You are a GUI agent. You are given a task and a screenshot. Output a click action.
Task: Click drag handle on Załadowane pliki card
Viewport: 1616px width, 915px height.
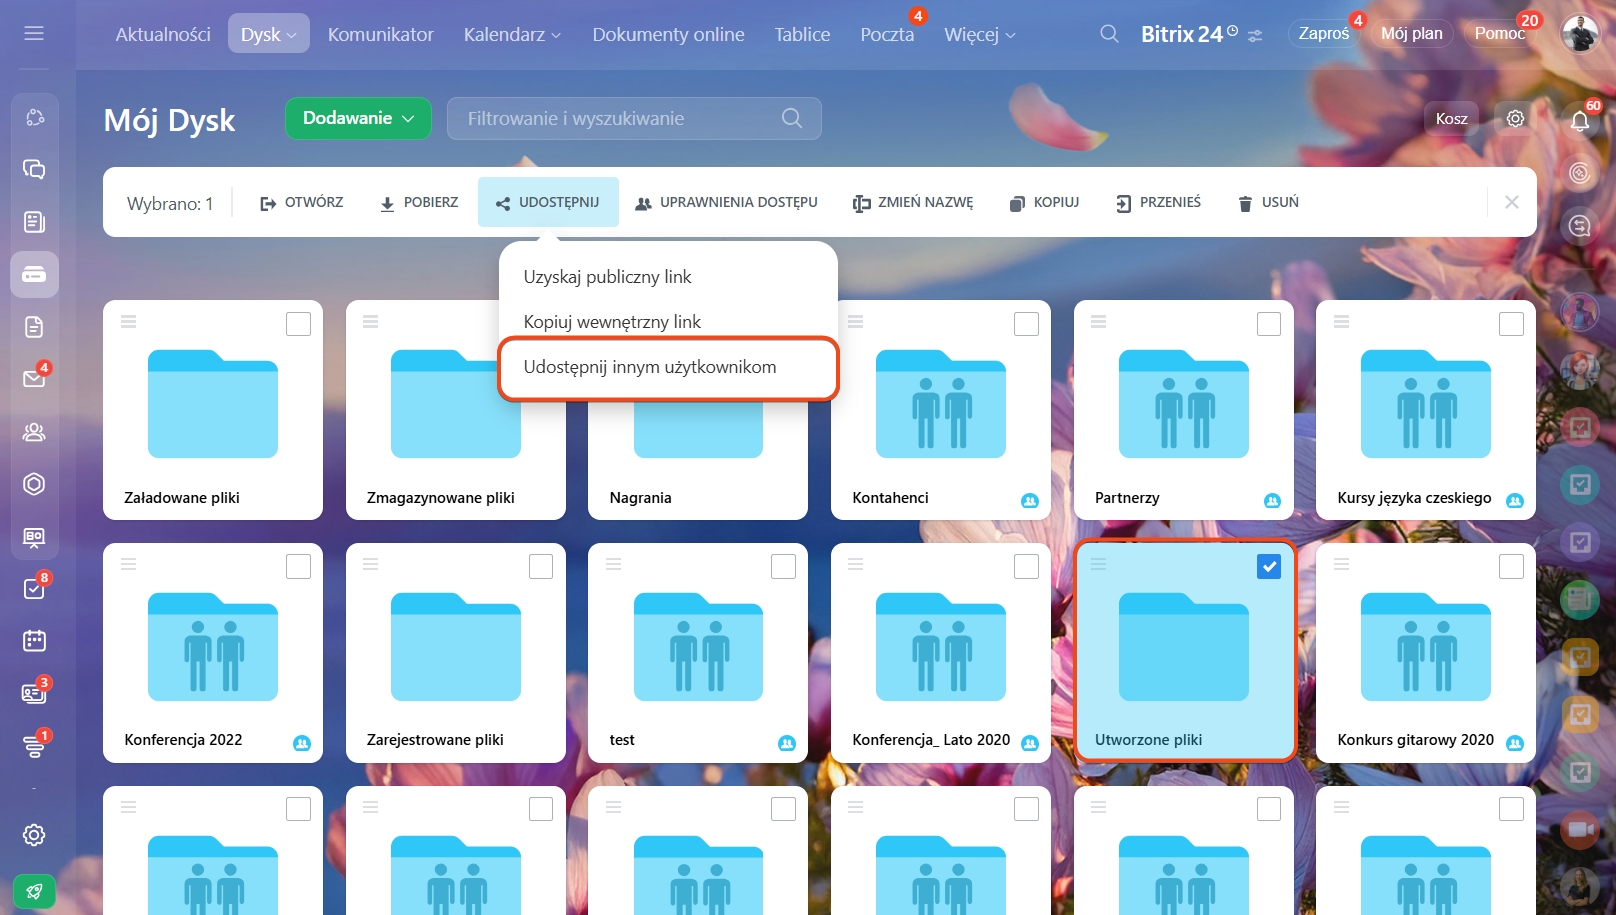coord(129,321)
